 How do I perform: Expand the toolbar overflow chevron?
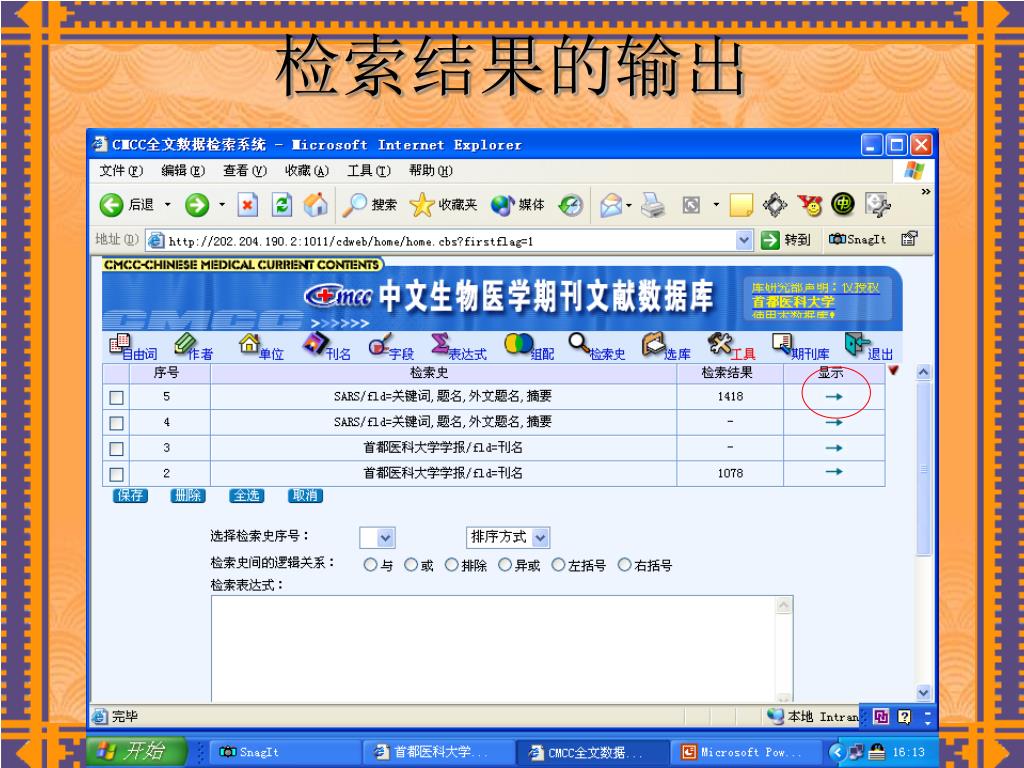pyautogui.click(x=925, y=192)
